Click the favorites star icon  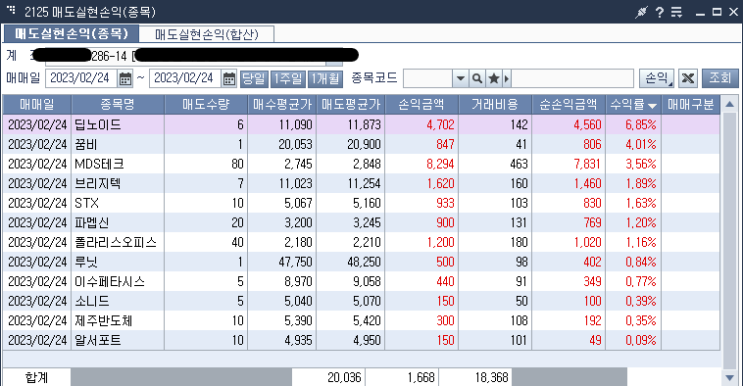[494, 79]
